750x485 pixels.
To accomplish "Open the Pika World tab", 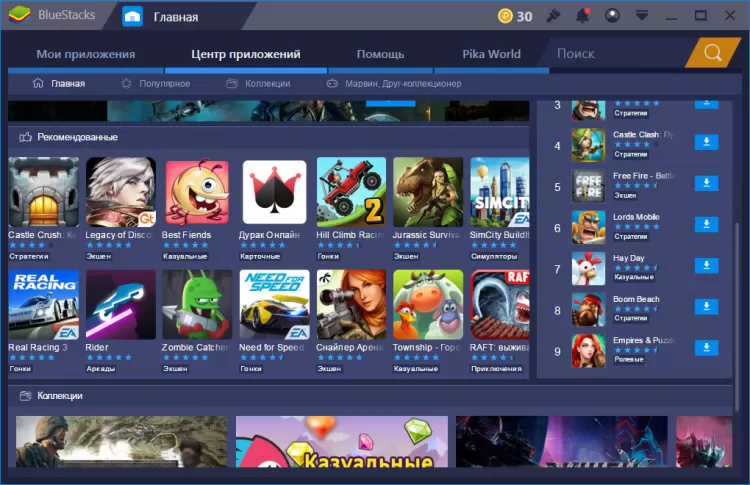I will click(491, 54).
